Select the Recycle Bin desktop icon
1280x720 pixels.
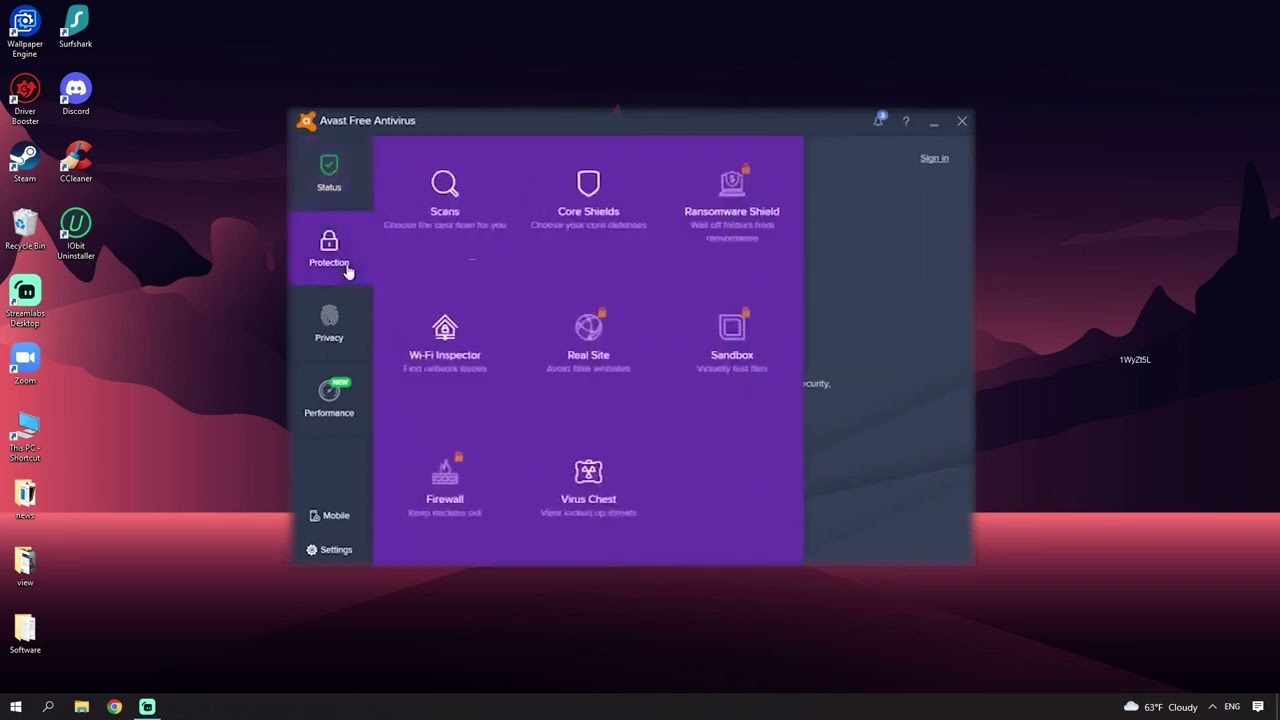click(x=25, y=230)
